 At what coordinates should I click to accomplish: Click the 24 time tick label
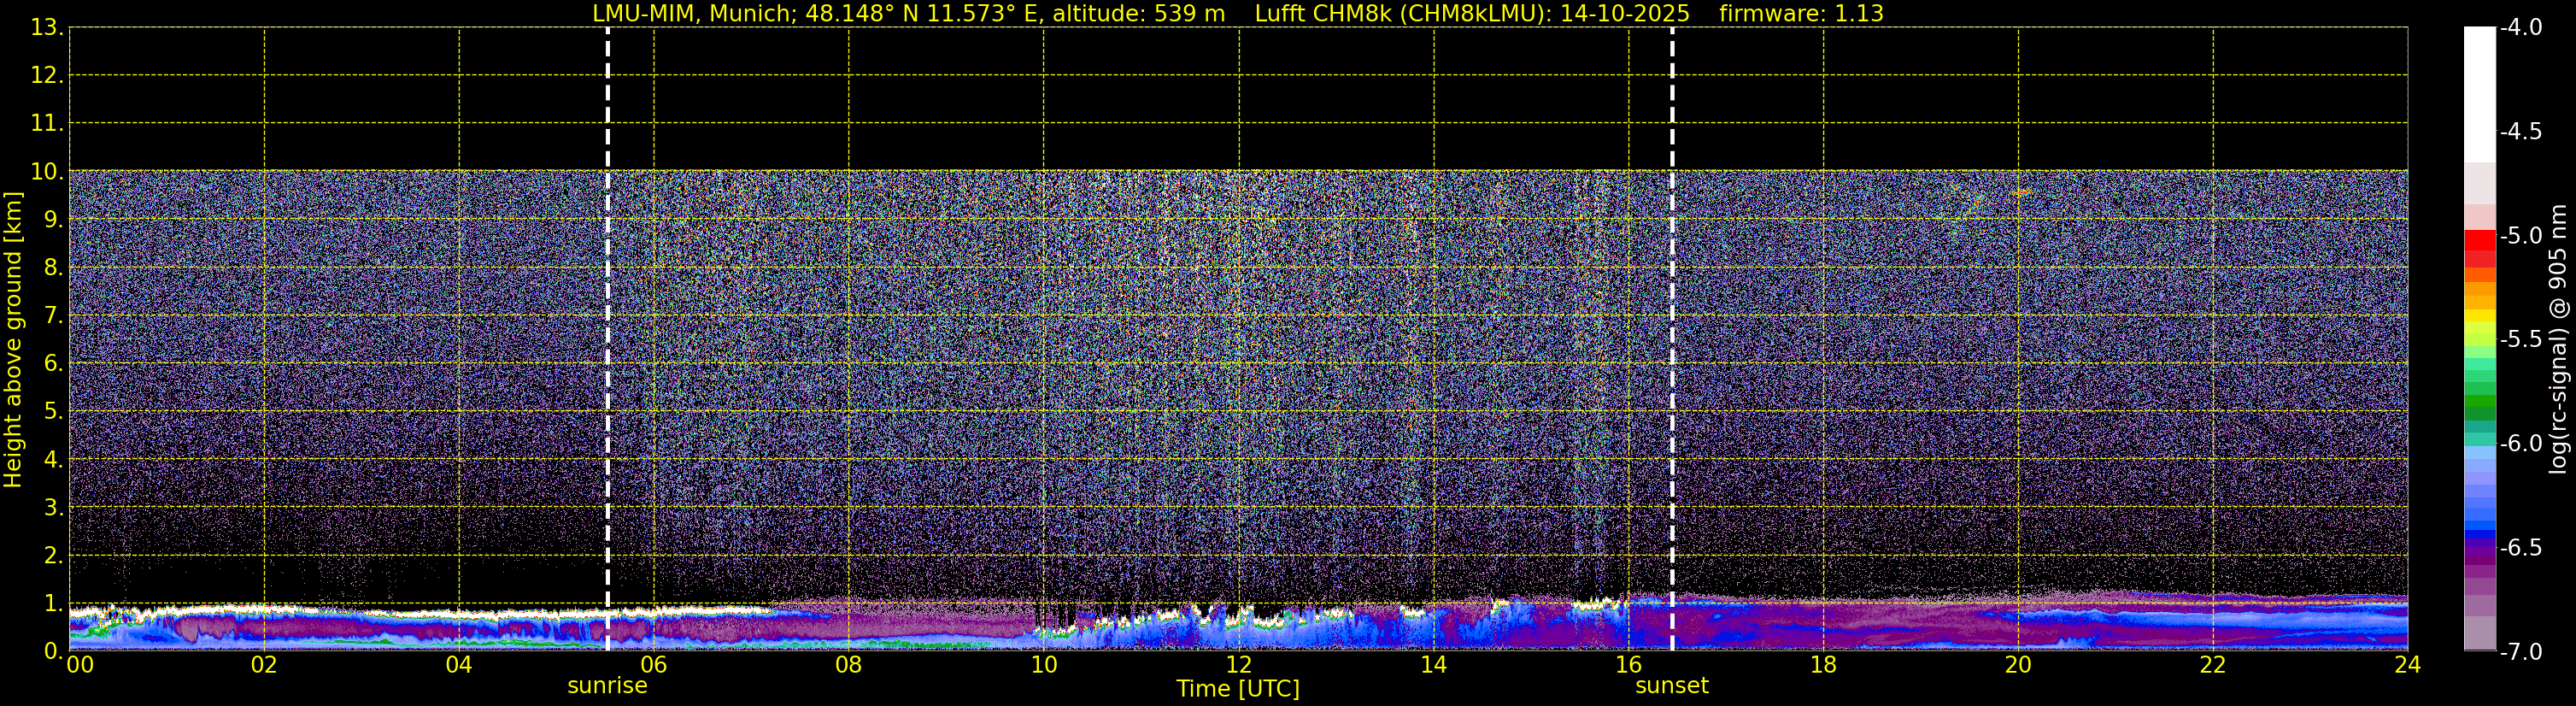pyautogui.click(x=2408, y=665)
